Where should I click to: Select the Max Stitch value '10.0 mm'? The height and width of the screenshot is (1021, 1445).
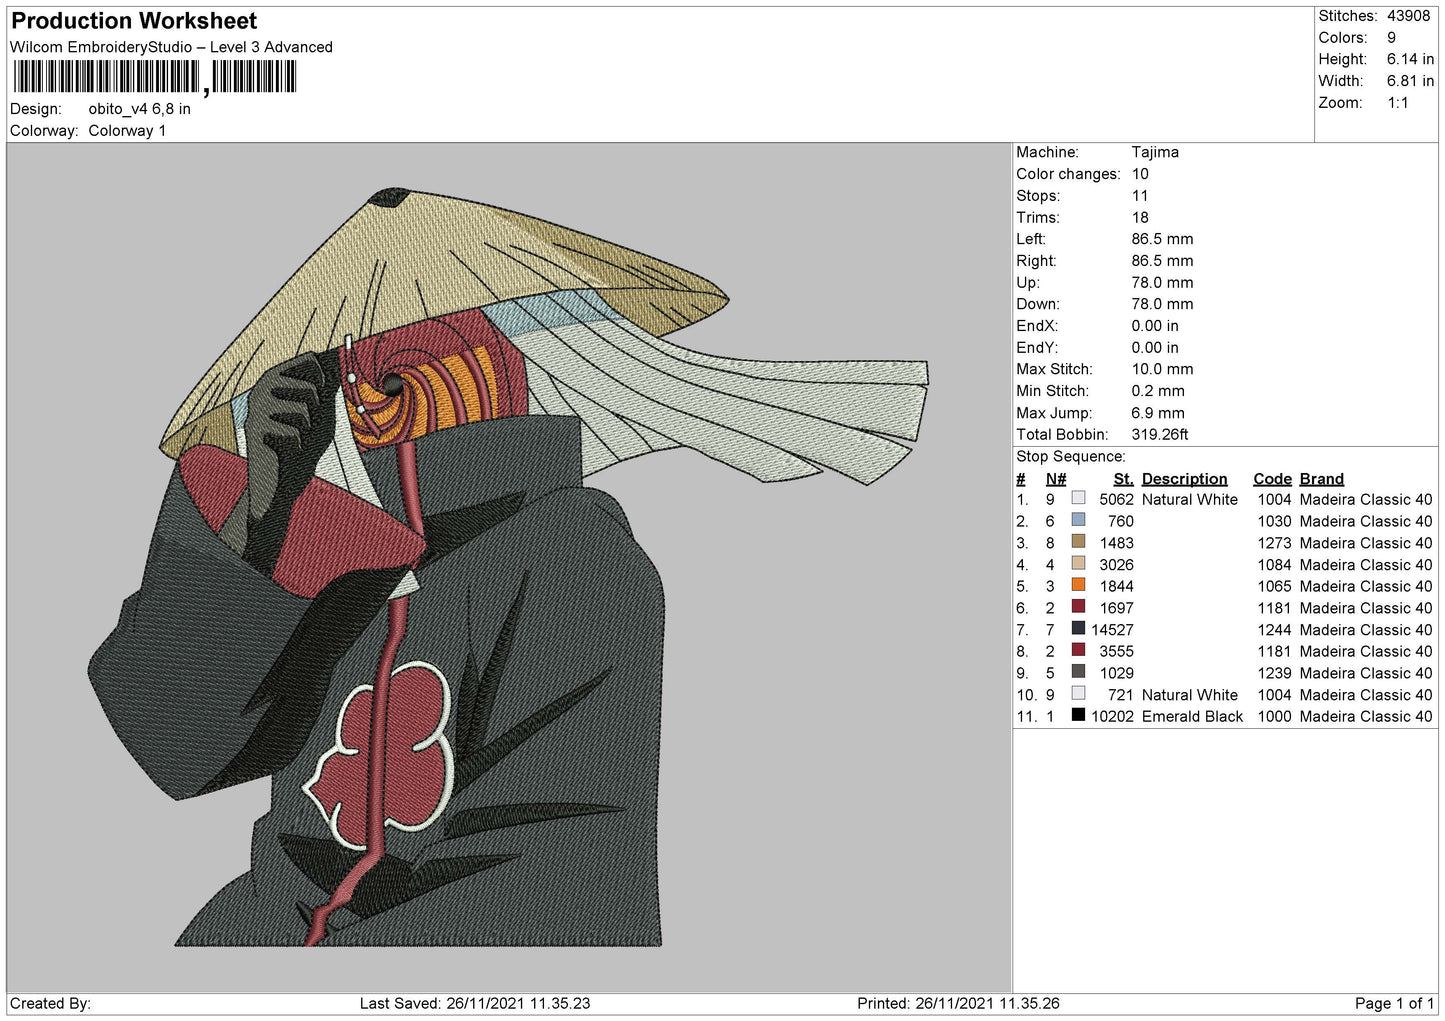(x=1162, y=369)
